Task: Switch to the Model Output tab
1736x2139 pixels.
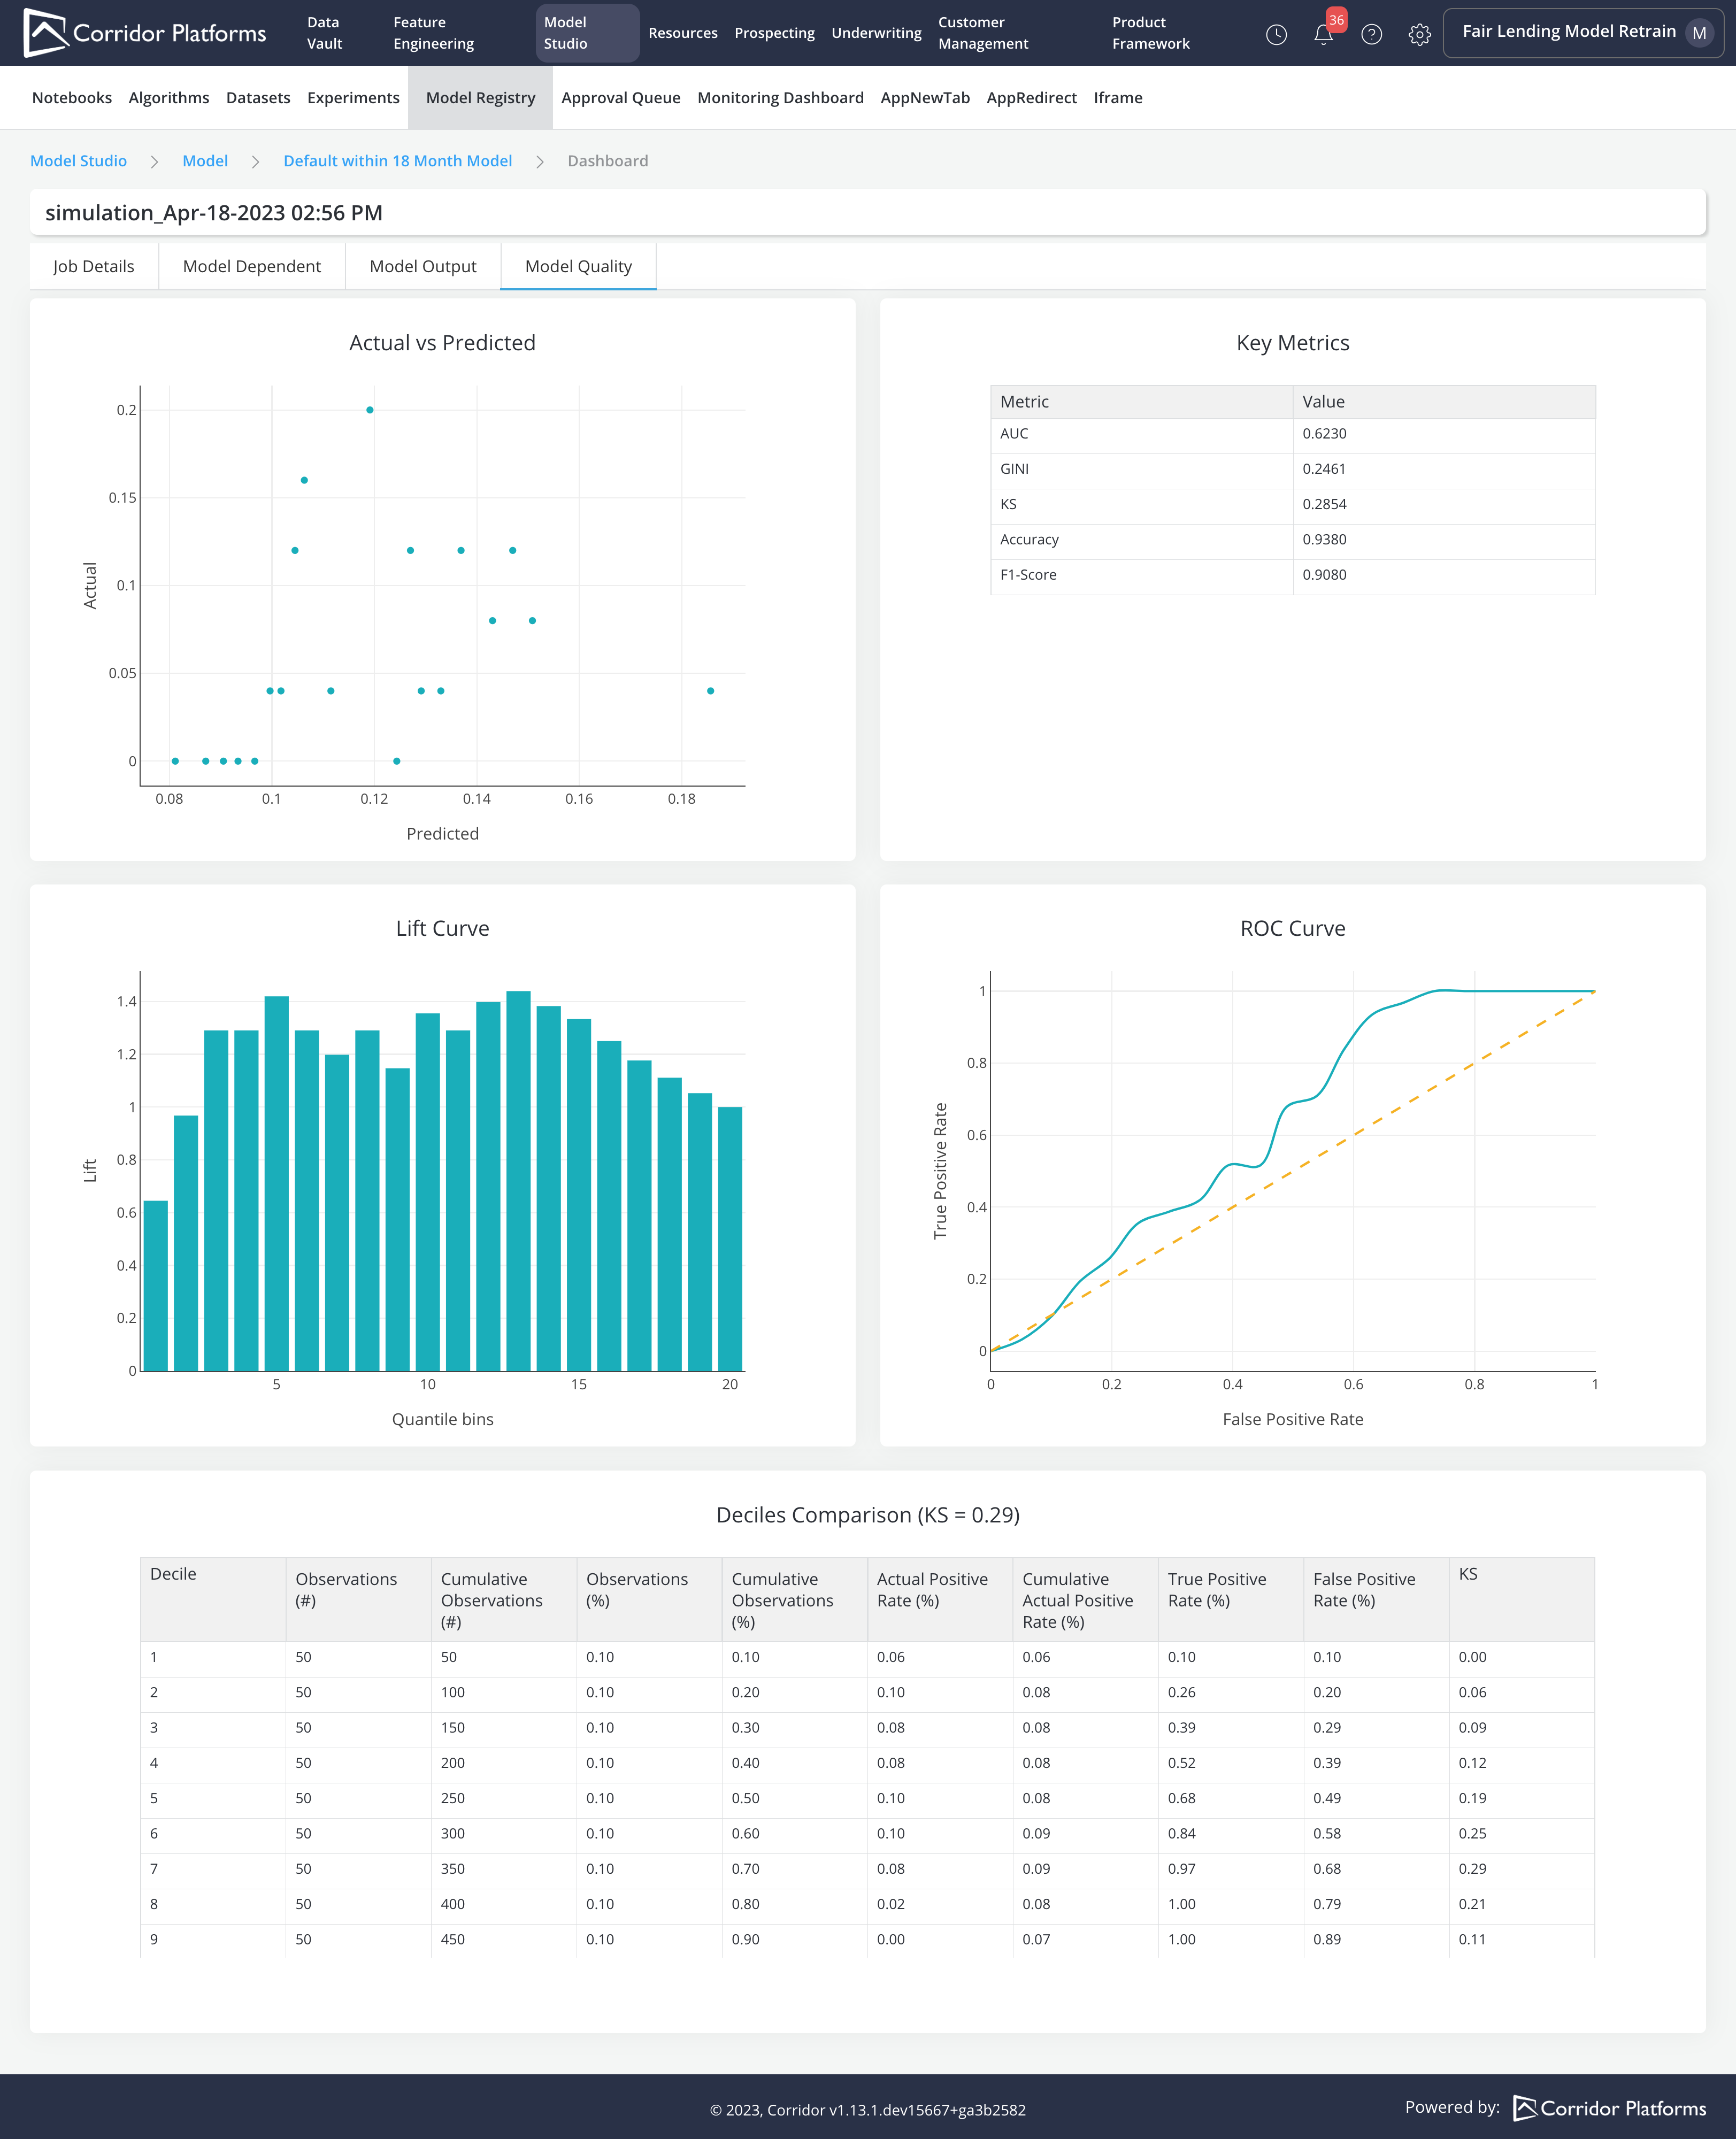Action: pyautogui.click(x=423, y=266)
